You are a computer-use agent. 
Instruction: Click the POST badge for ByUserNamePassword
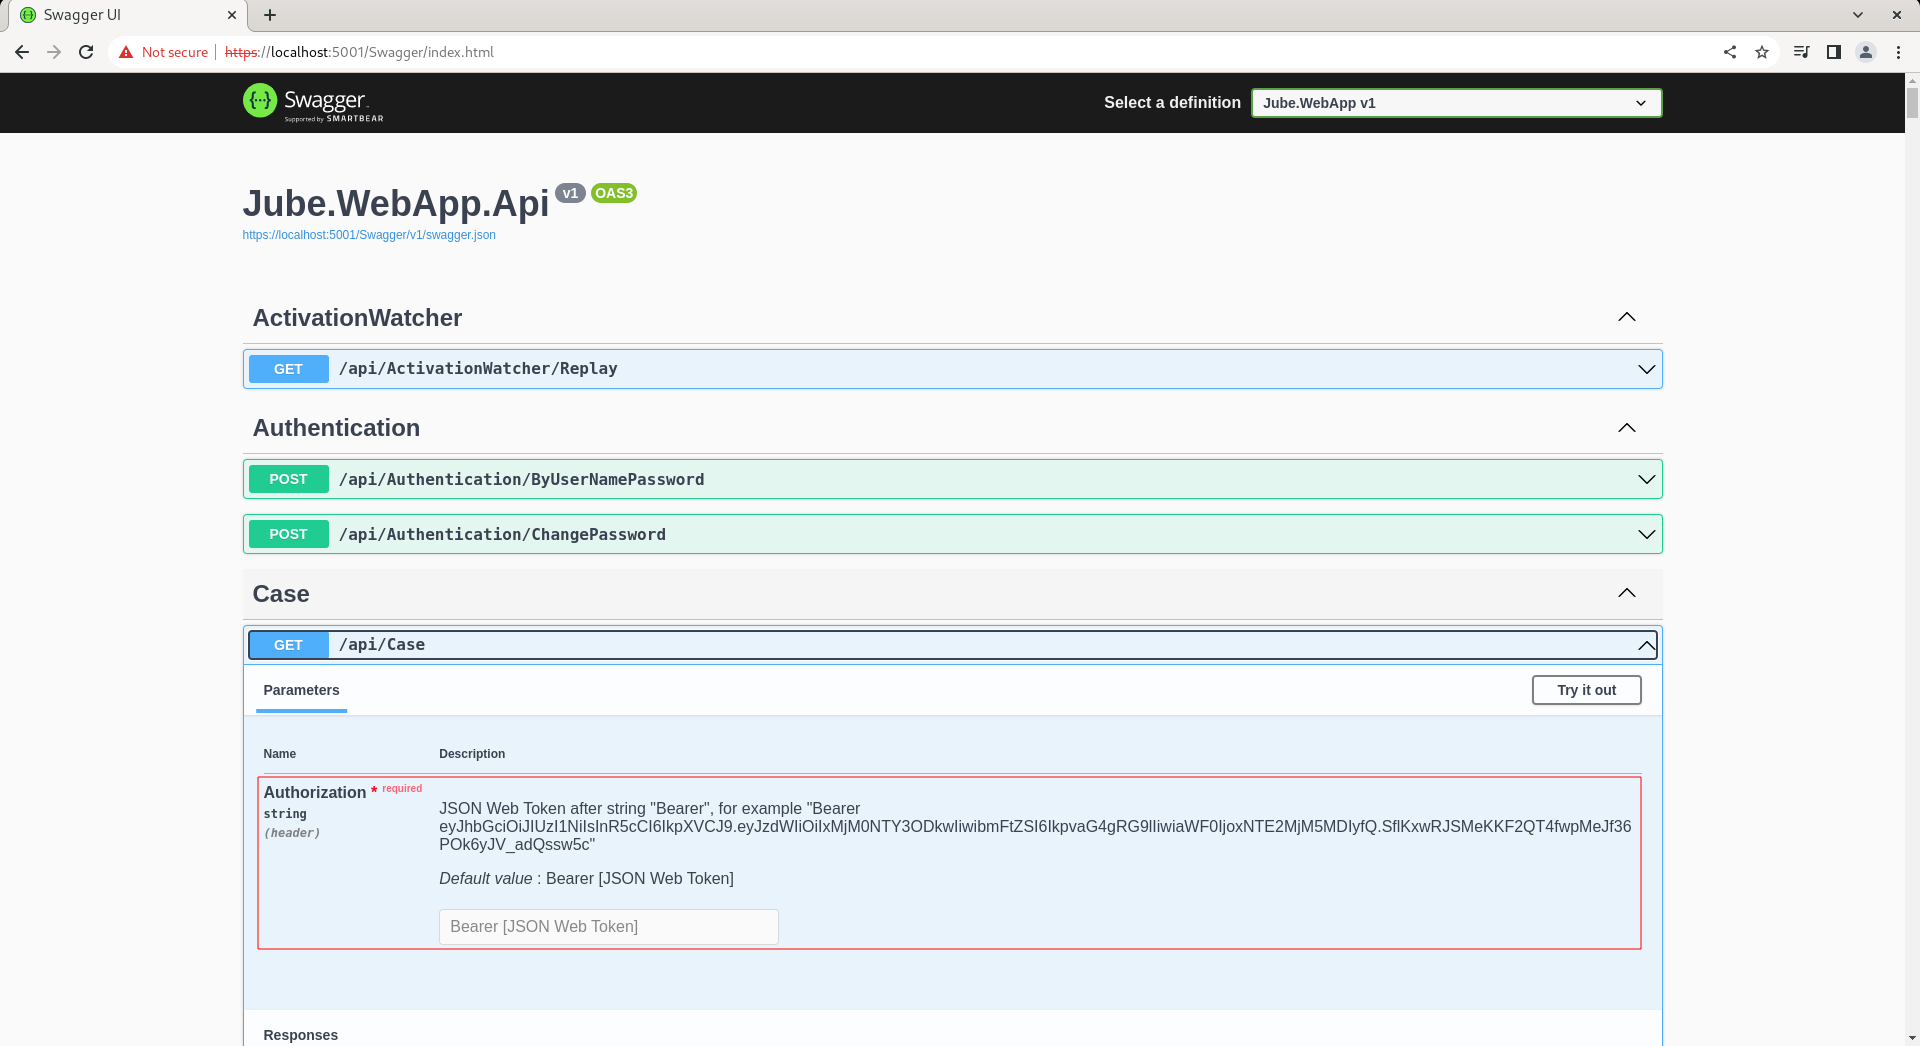tap(288, 479)
